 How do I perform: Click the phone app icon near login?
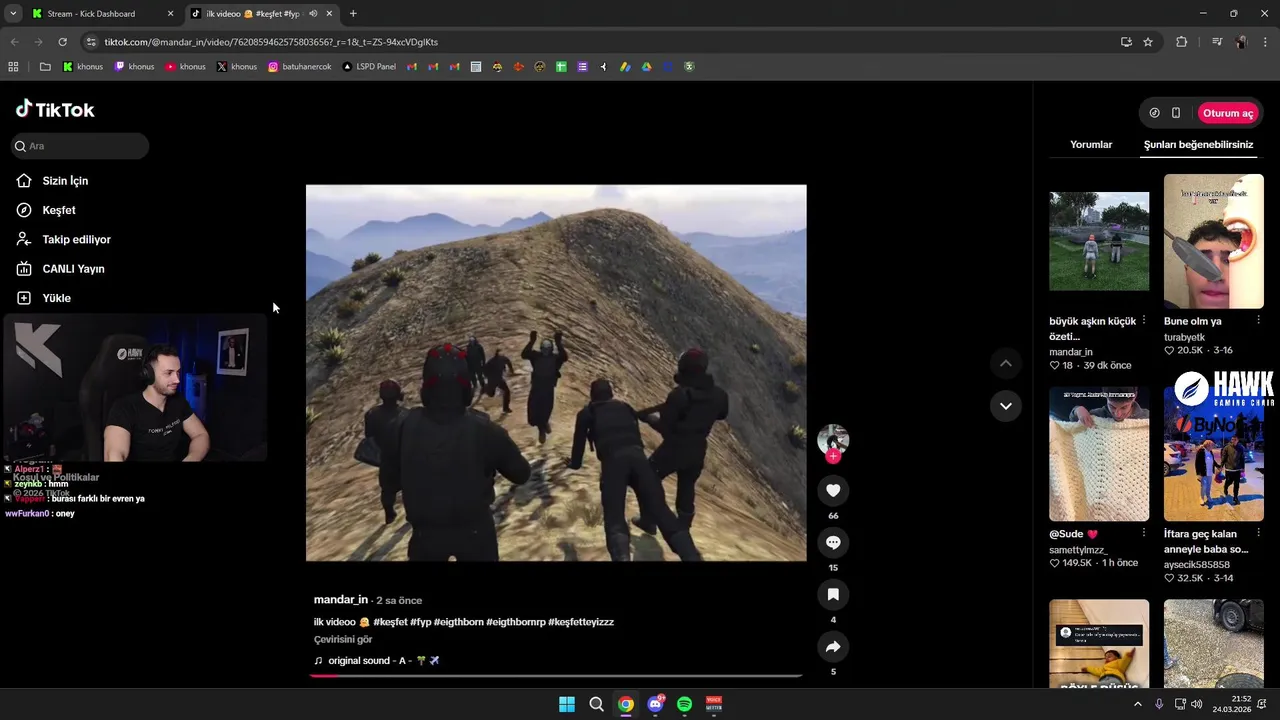click(1176, 113)
